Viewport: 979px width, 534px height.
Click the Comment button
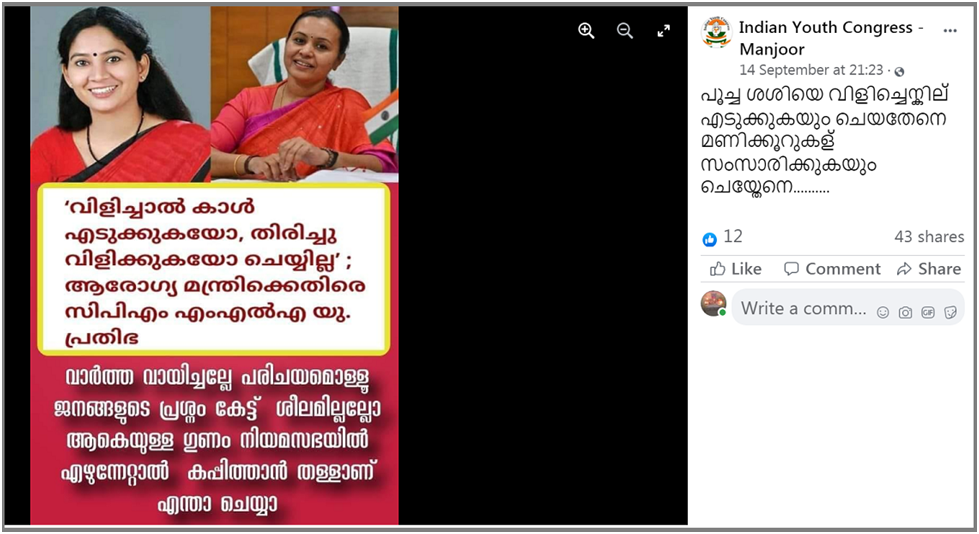click(832, 269)
